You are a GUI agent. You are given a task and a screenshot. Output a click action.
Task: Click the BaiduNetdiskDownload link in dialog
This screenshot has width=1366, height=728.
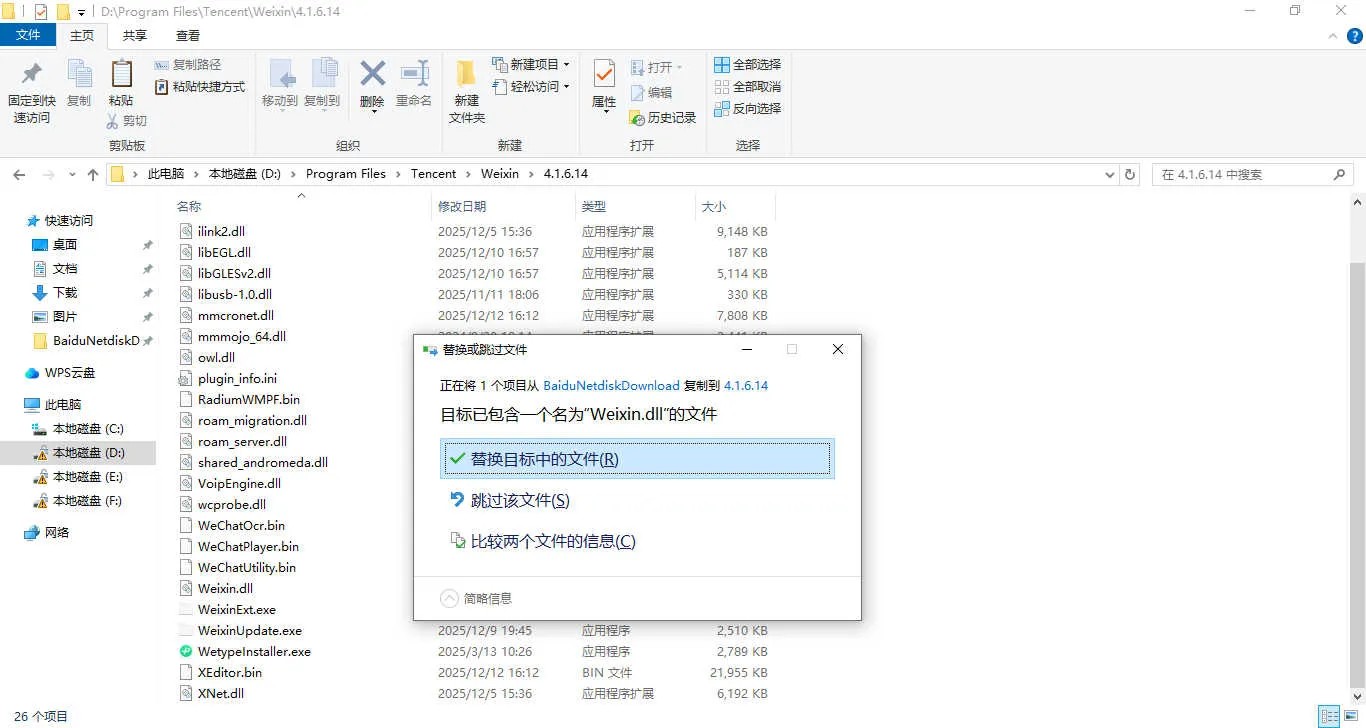611,384
